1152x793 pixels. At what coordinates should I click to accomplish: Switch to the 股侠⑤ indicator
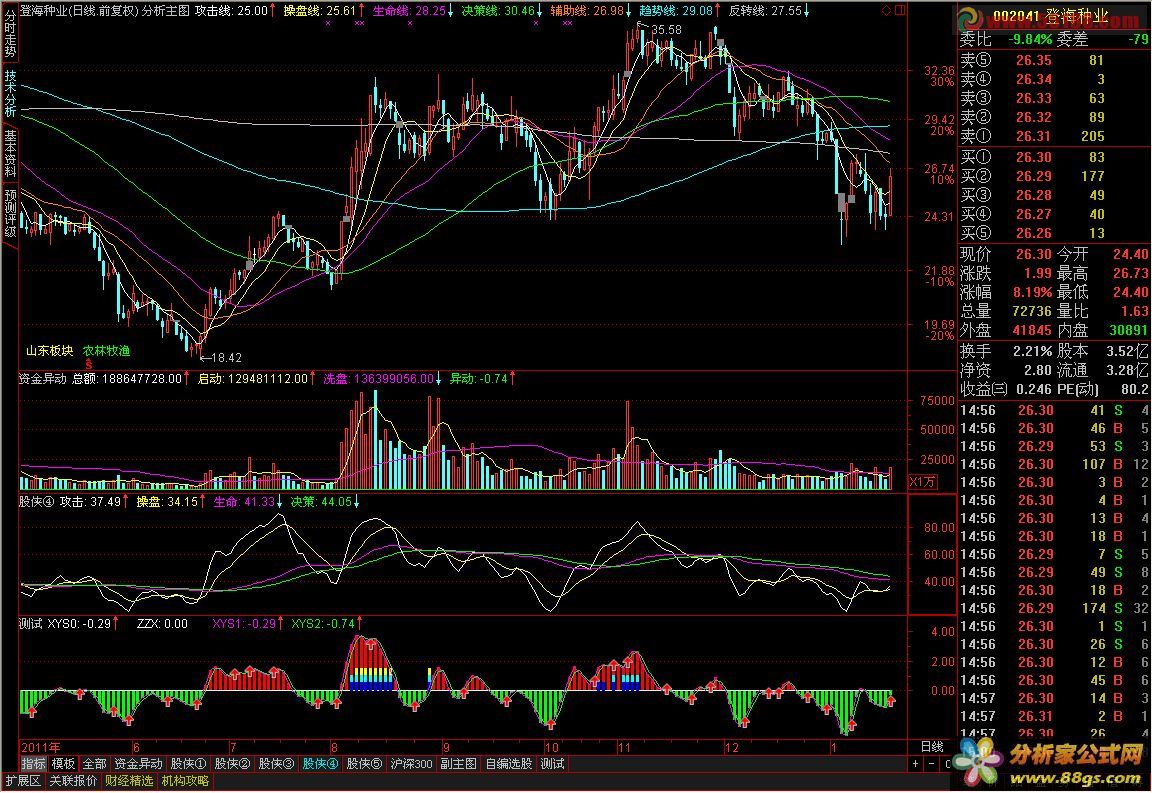365,764
